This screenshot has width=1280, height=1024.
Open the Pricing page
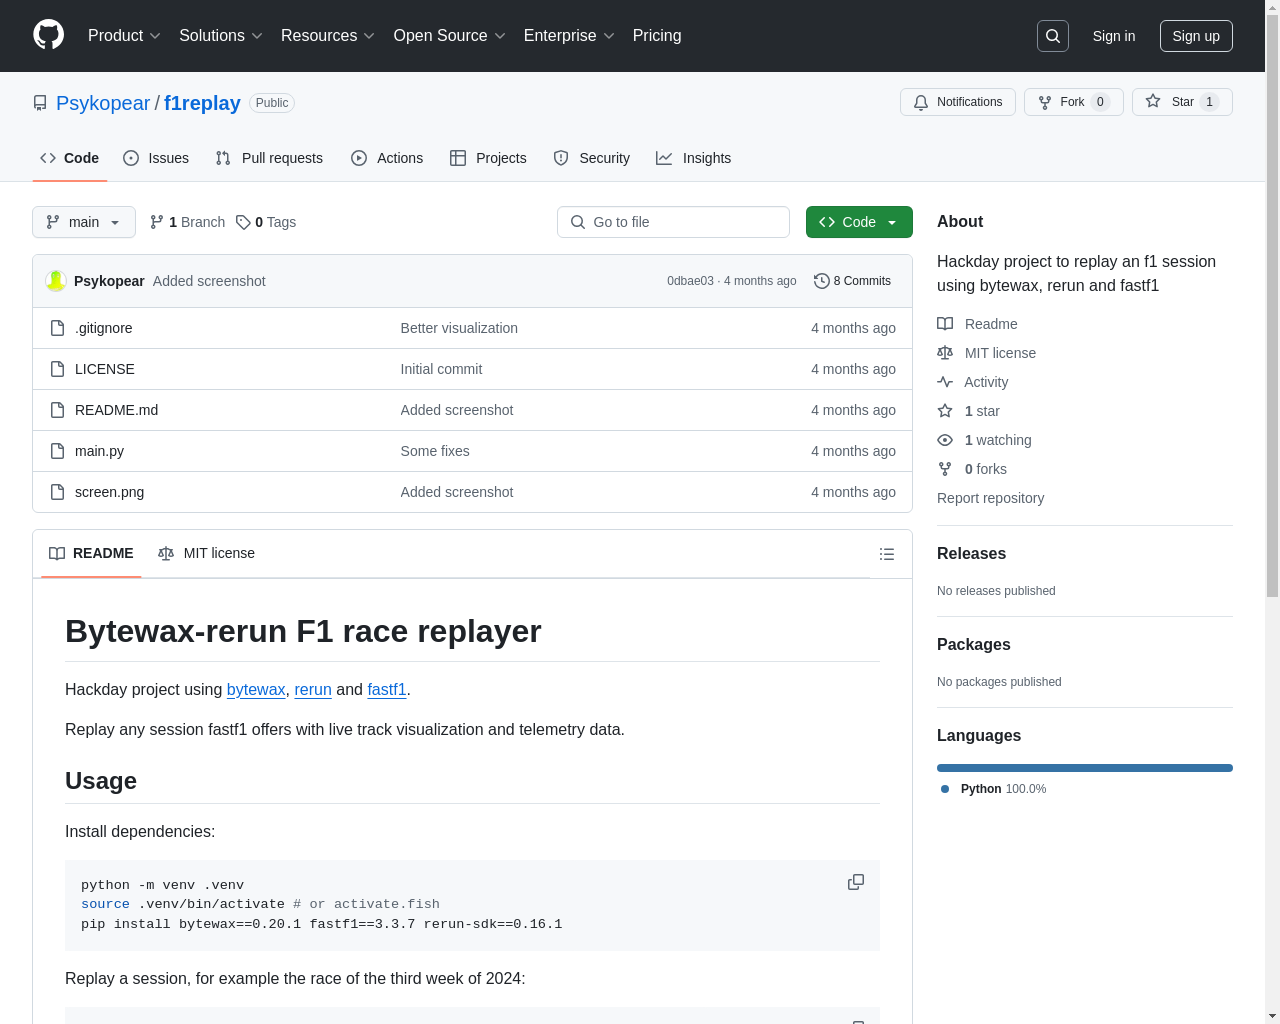coord(657,35)
